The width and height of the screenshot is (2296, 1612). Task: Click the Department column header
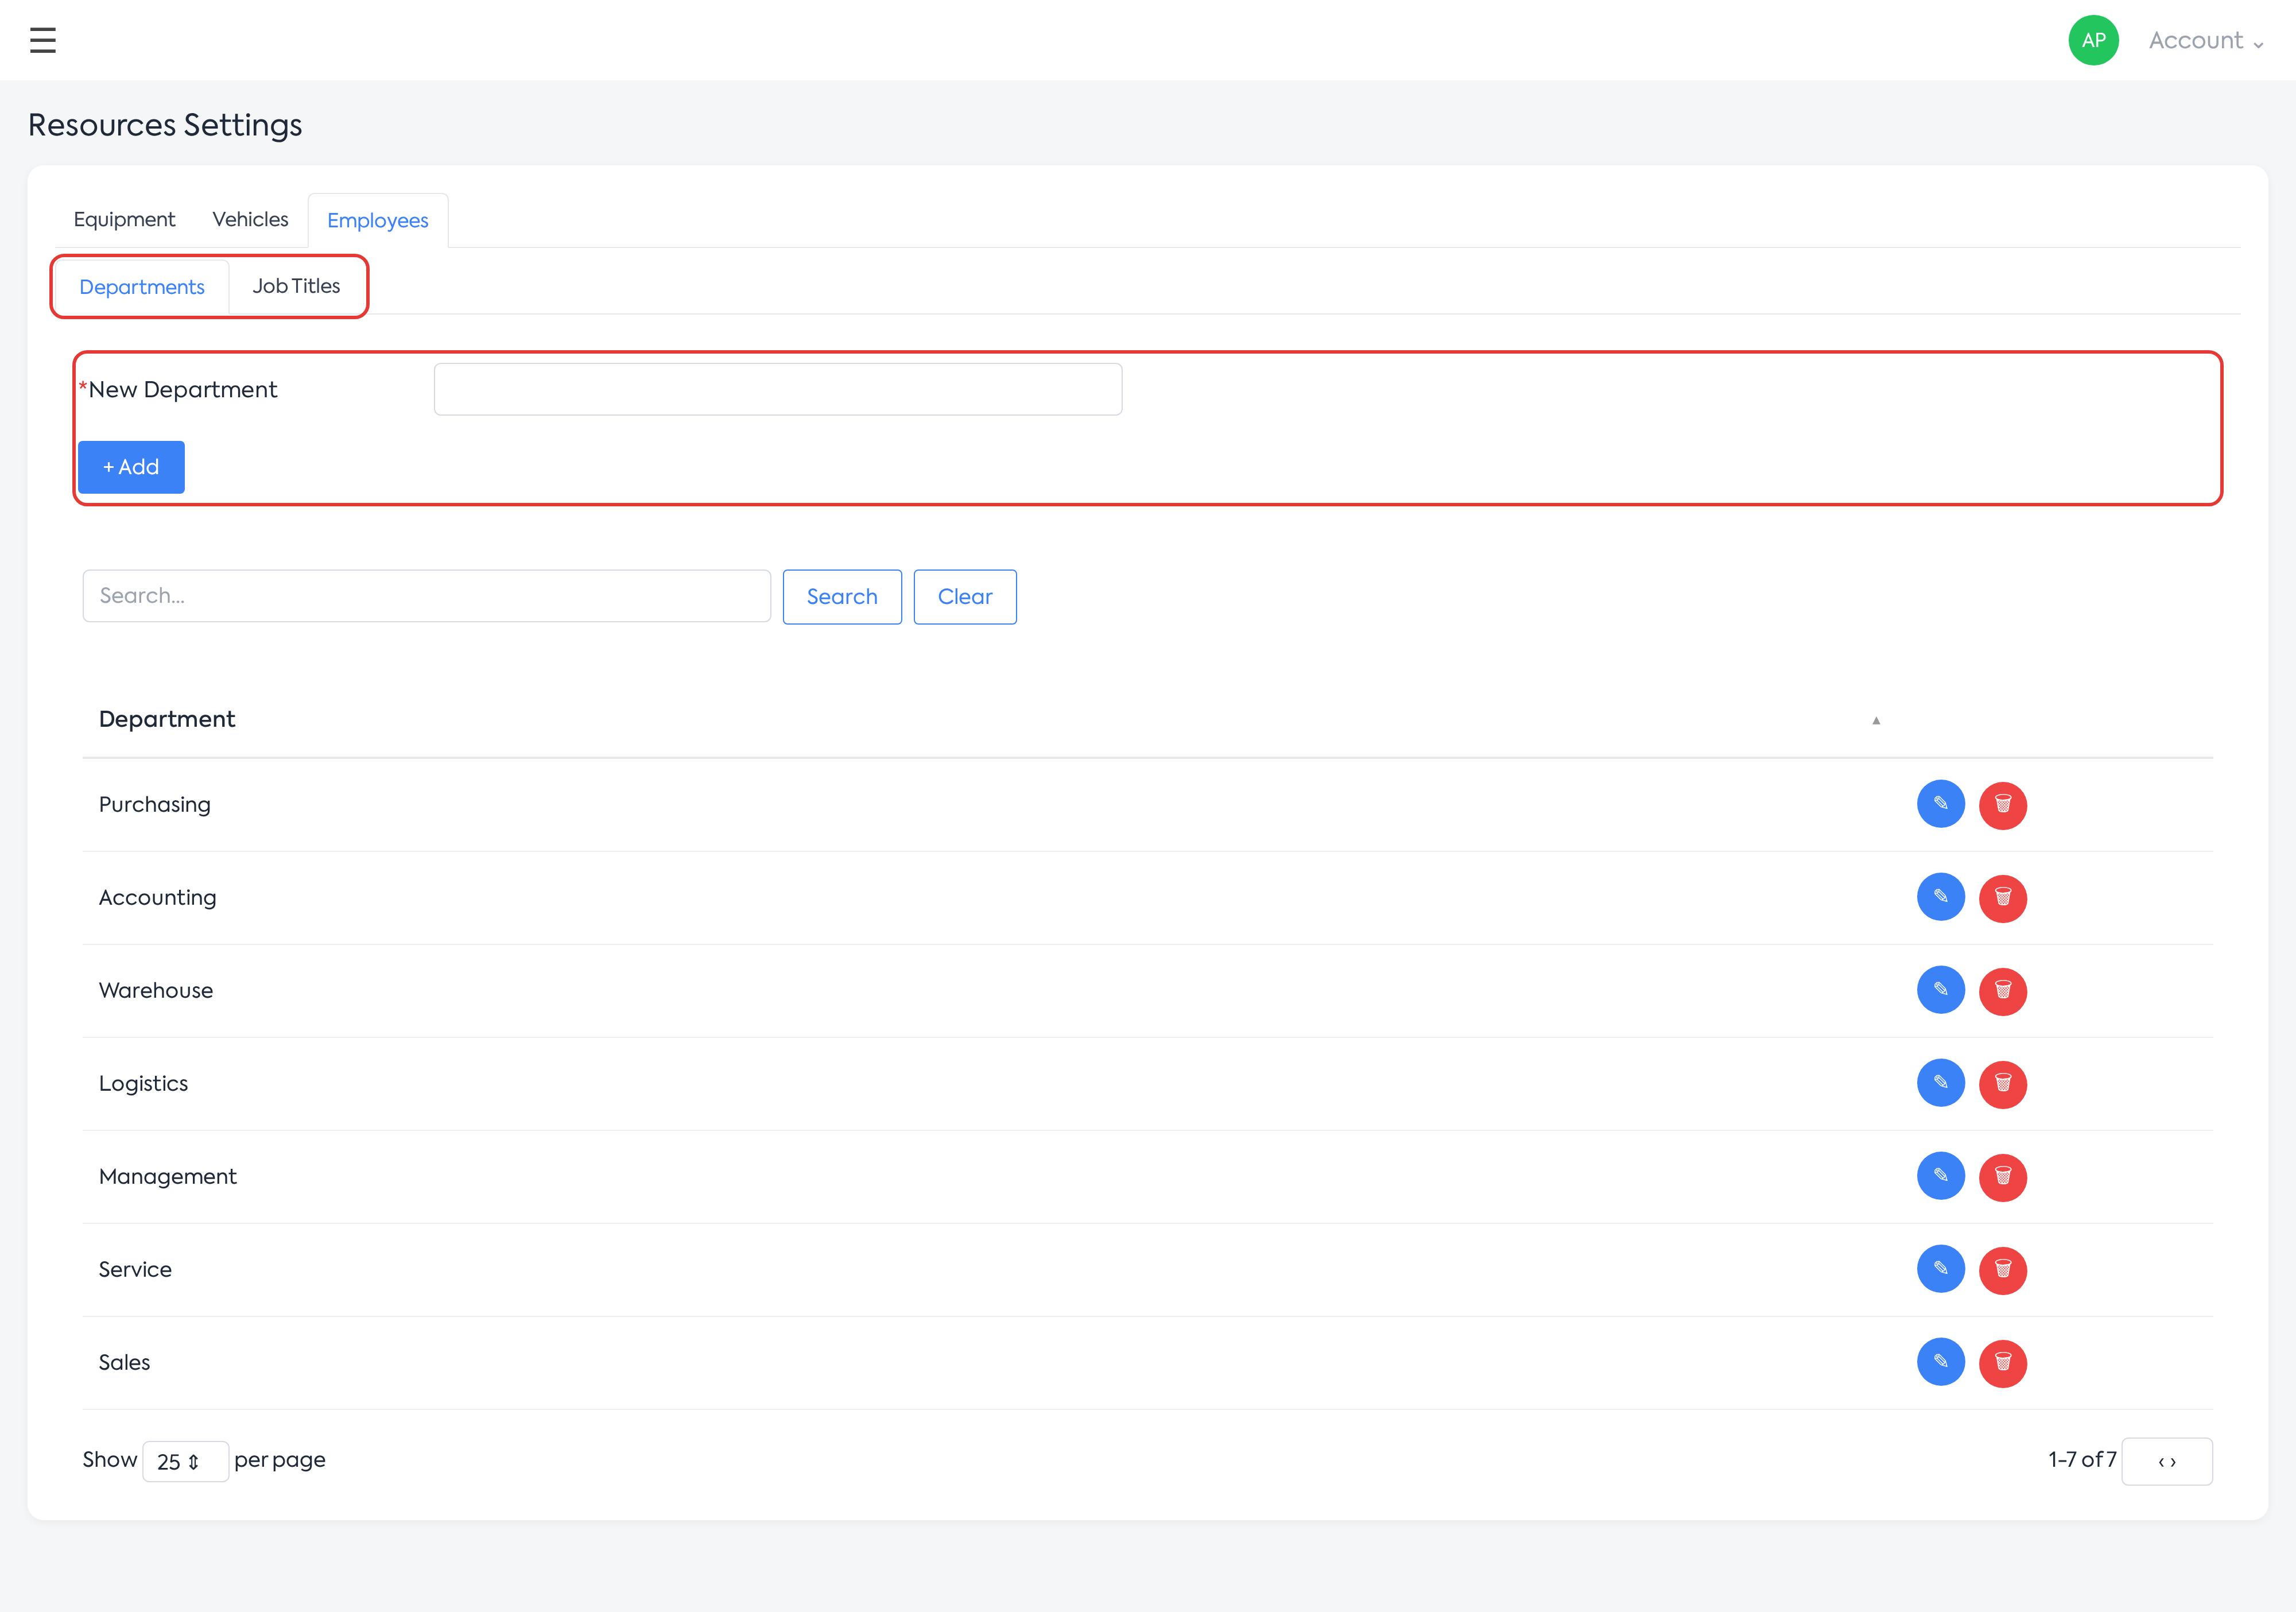pyautogui.click(x=167, y=719)
